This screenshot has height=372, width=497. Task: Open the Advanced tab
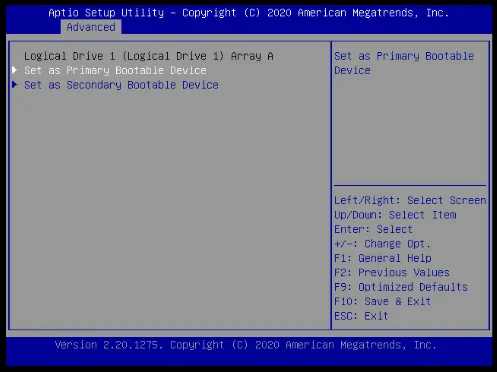[91, 27]
